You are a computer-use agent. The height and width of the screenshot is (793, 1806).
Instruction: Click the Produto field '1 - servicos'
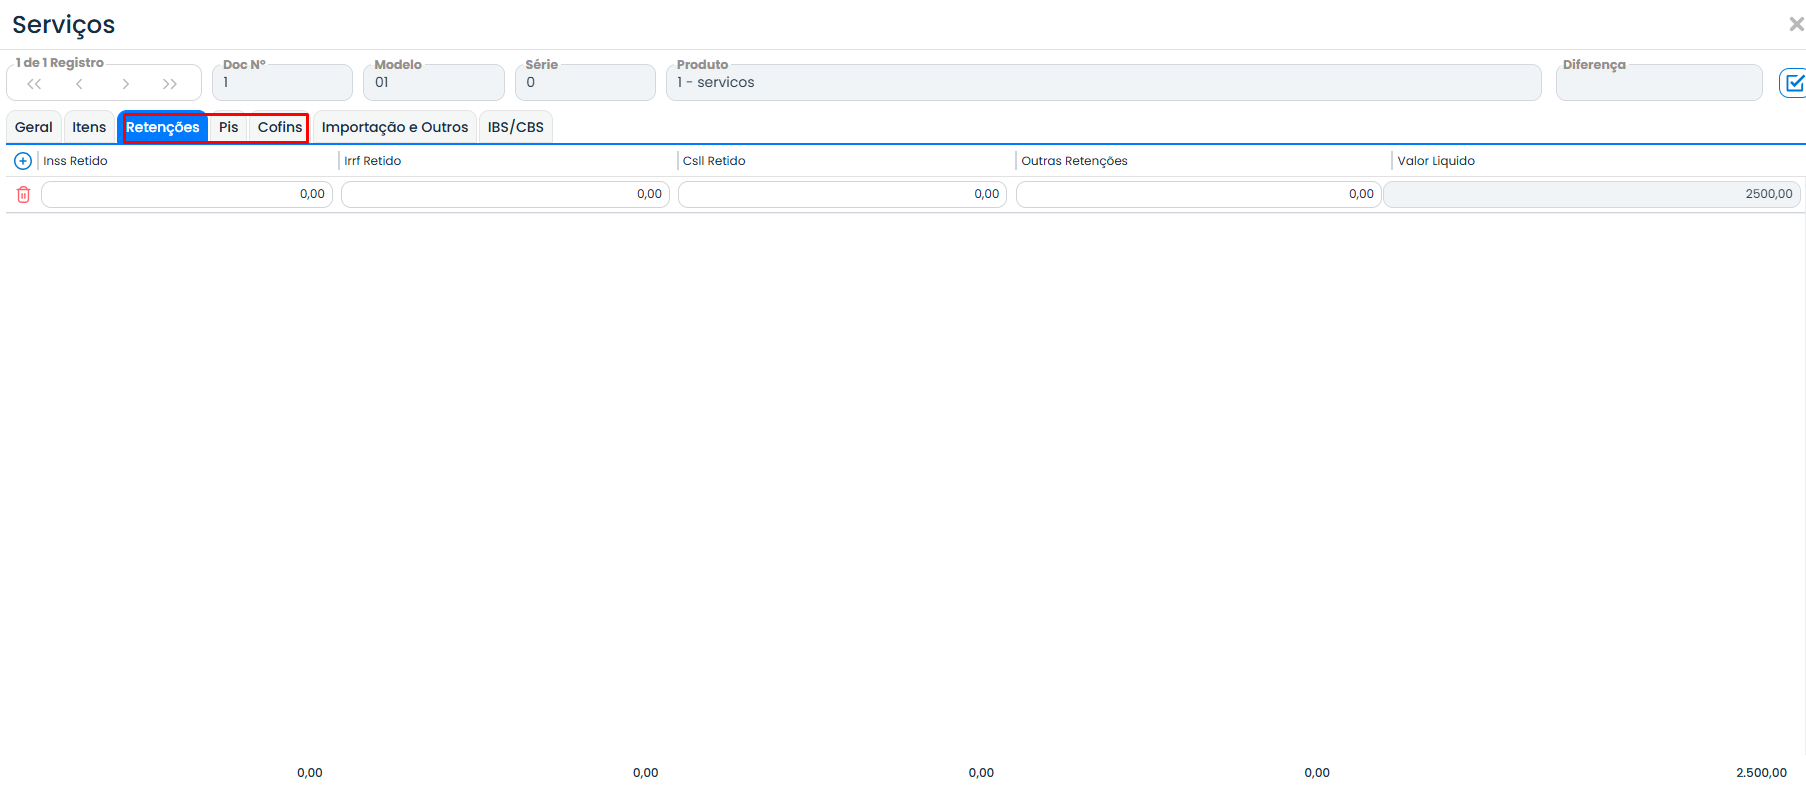click(1104, 83)
